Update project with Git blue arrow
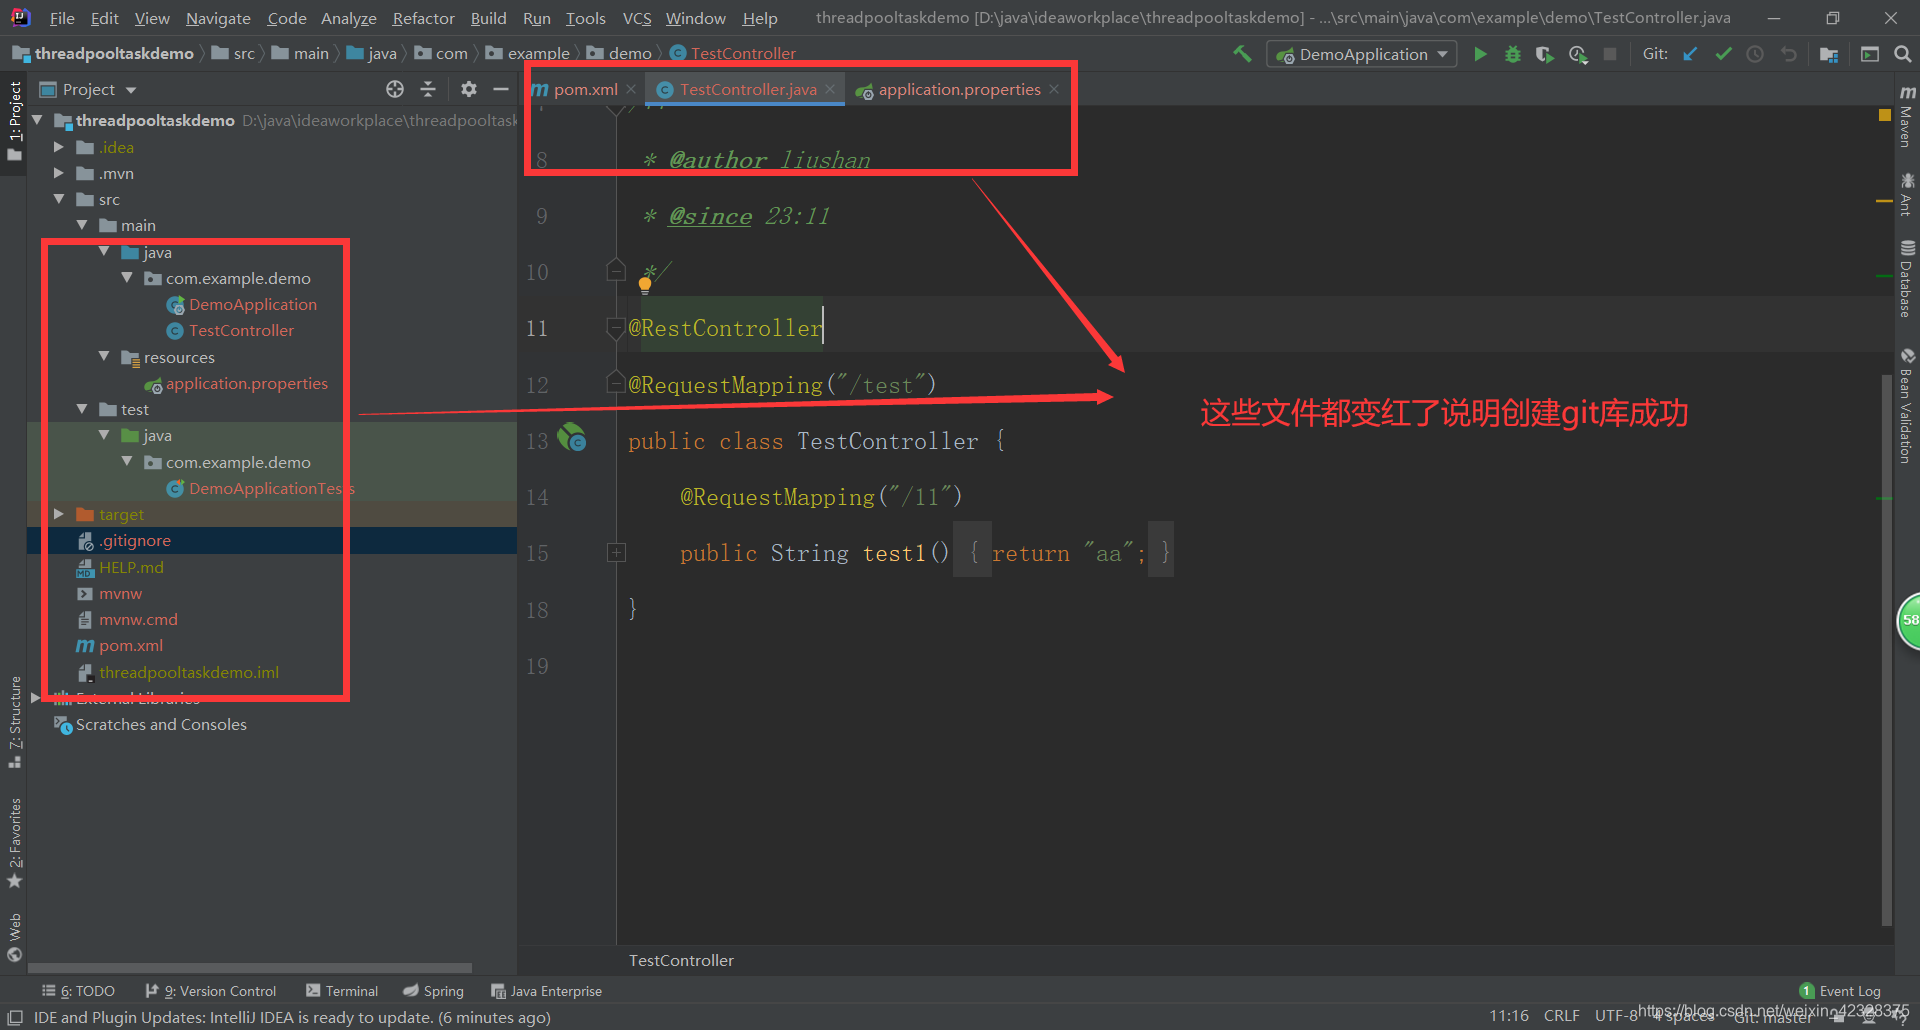The image size is (1920, 1030). tap(1690, 54)
